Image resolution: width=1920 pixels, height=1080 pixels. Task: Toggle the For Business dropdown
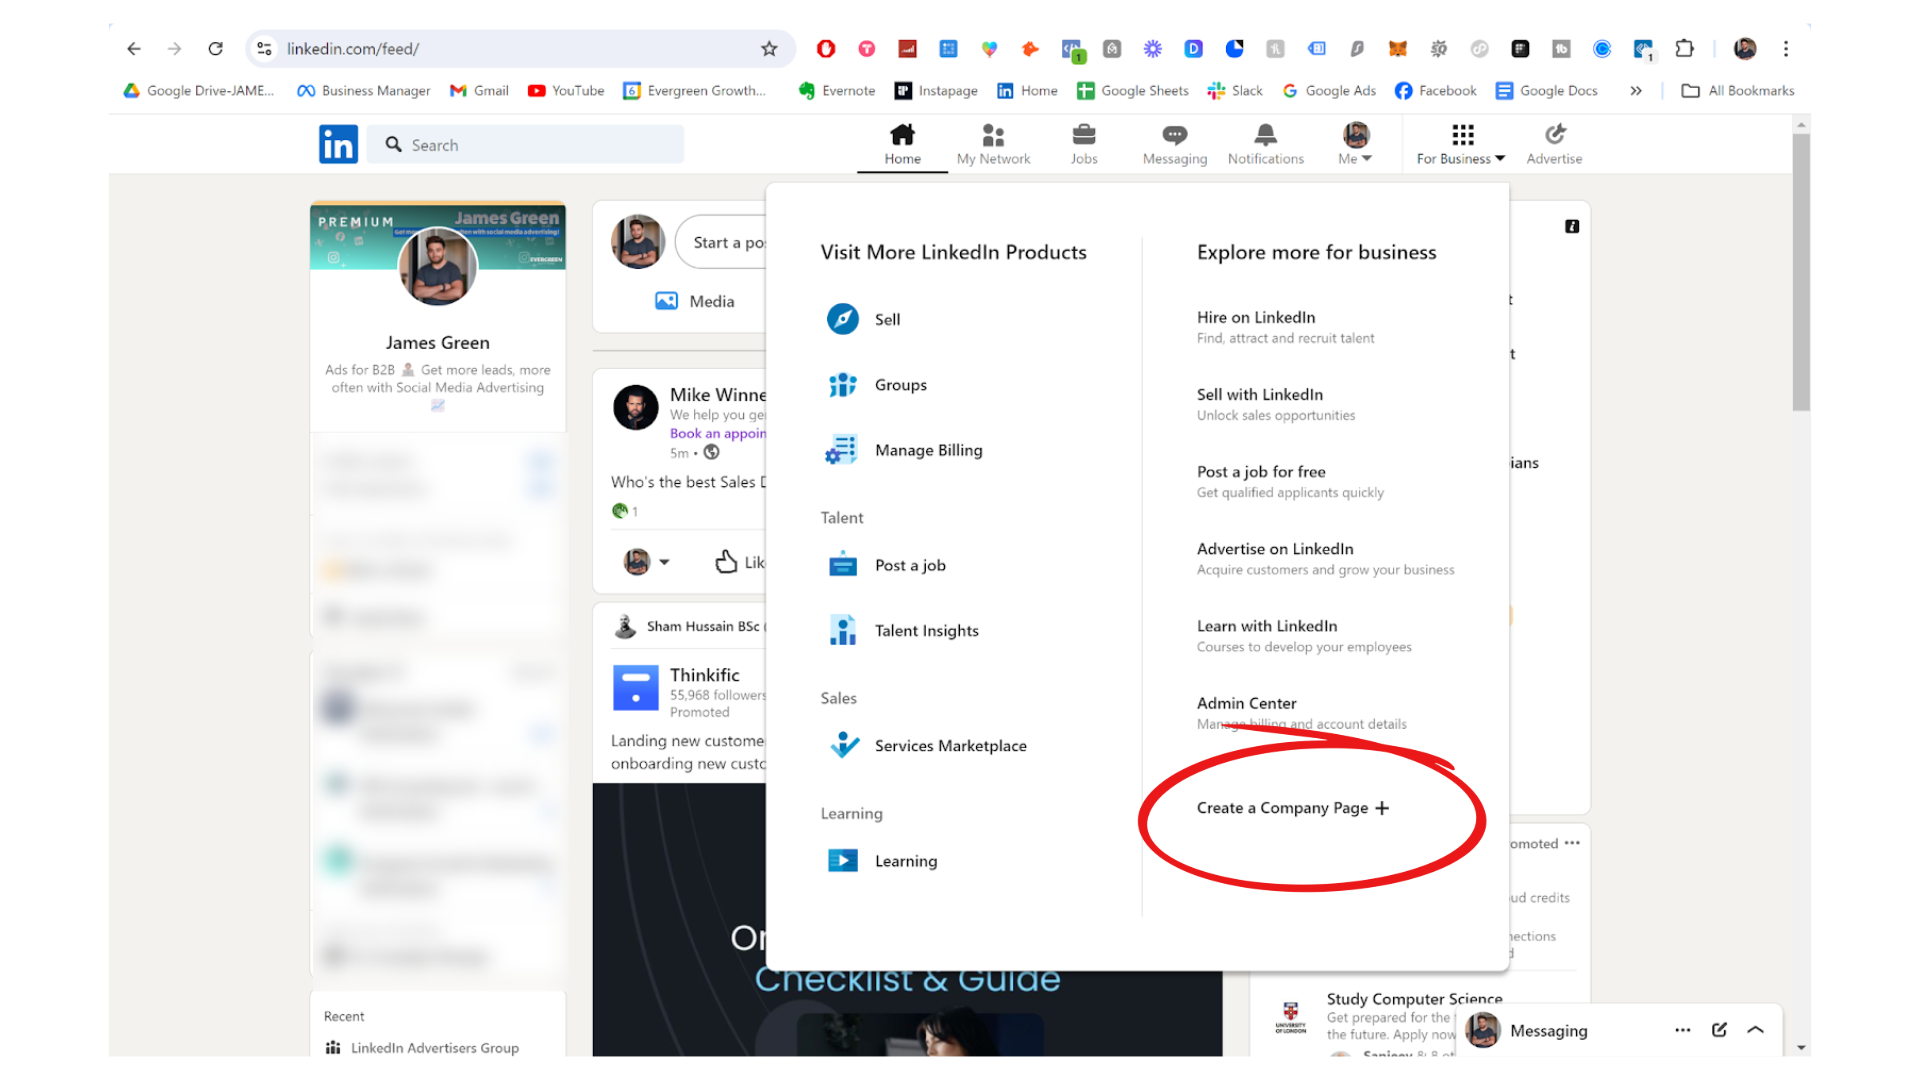point(1461,143)
